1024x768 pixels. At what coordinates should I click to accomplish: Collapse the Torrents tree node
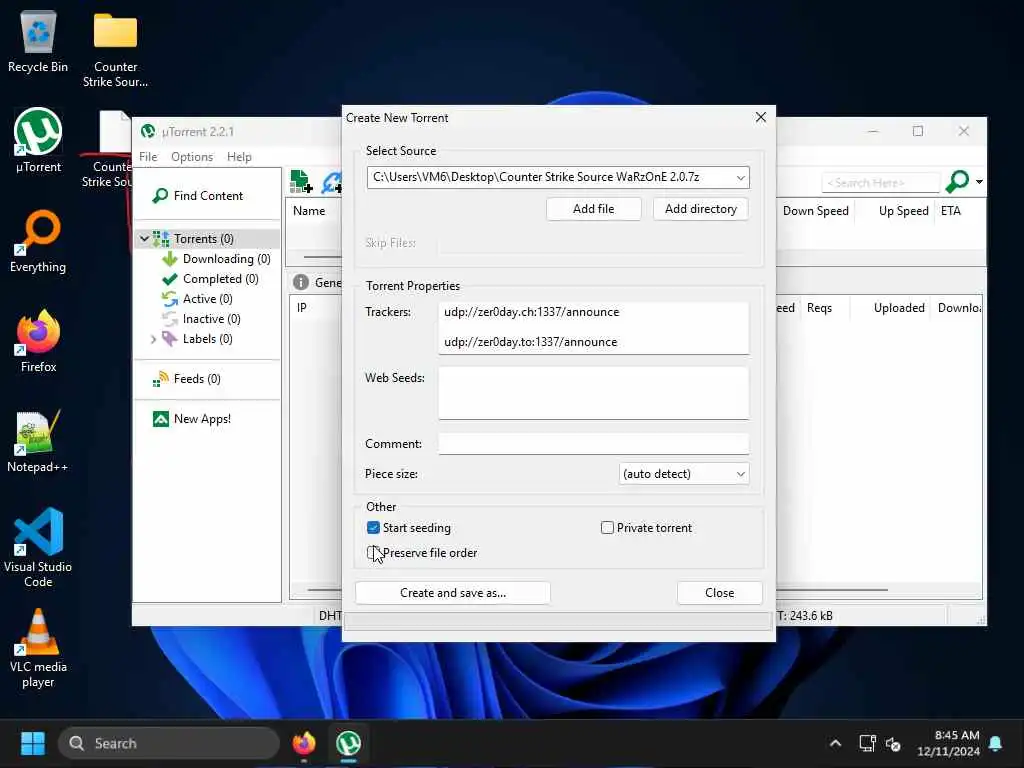click(x=144, y=238)
